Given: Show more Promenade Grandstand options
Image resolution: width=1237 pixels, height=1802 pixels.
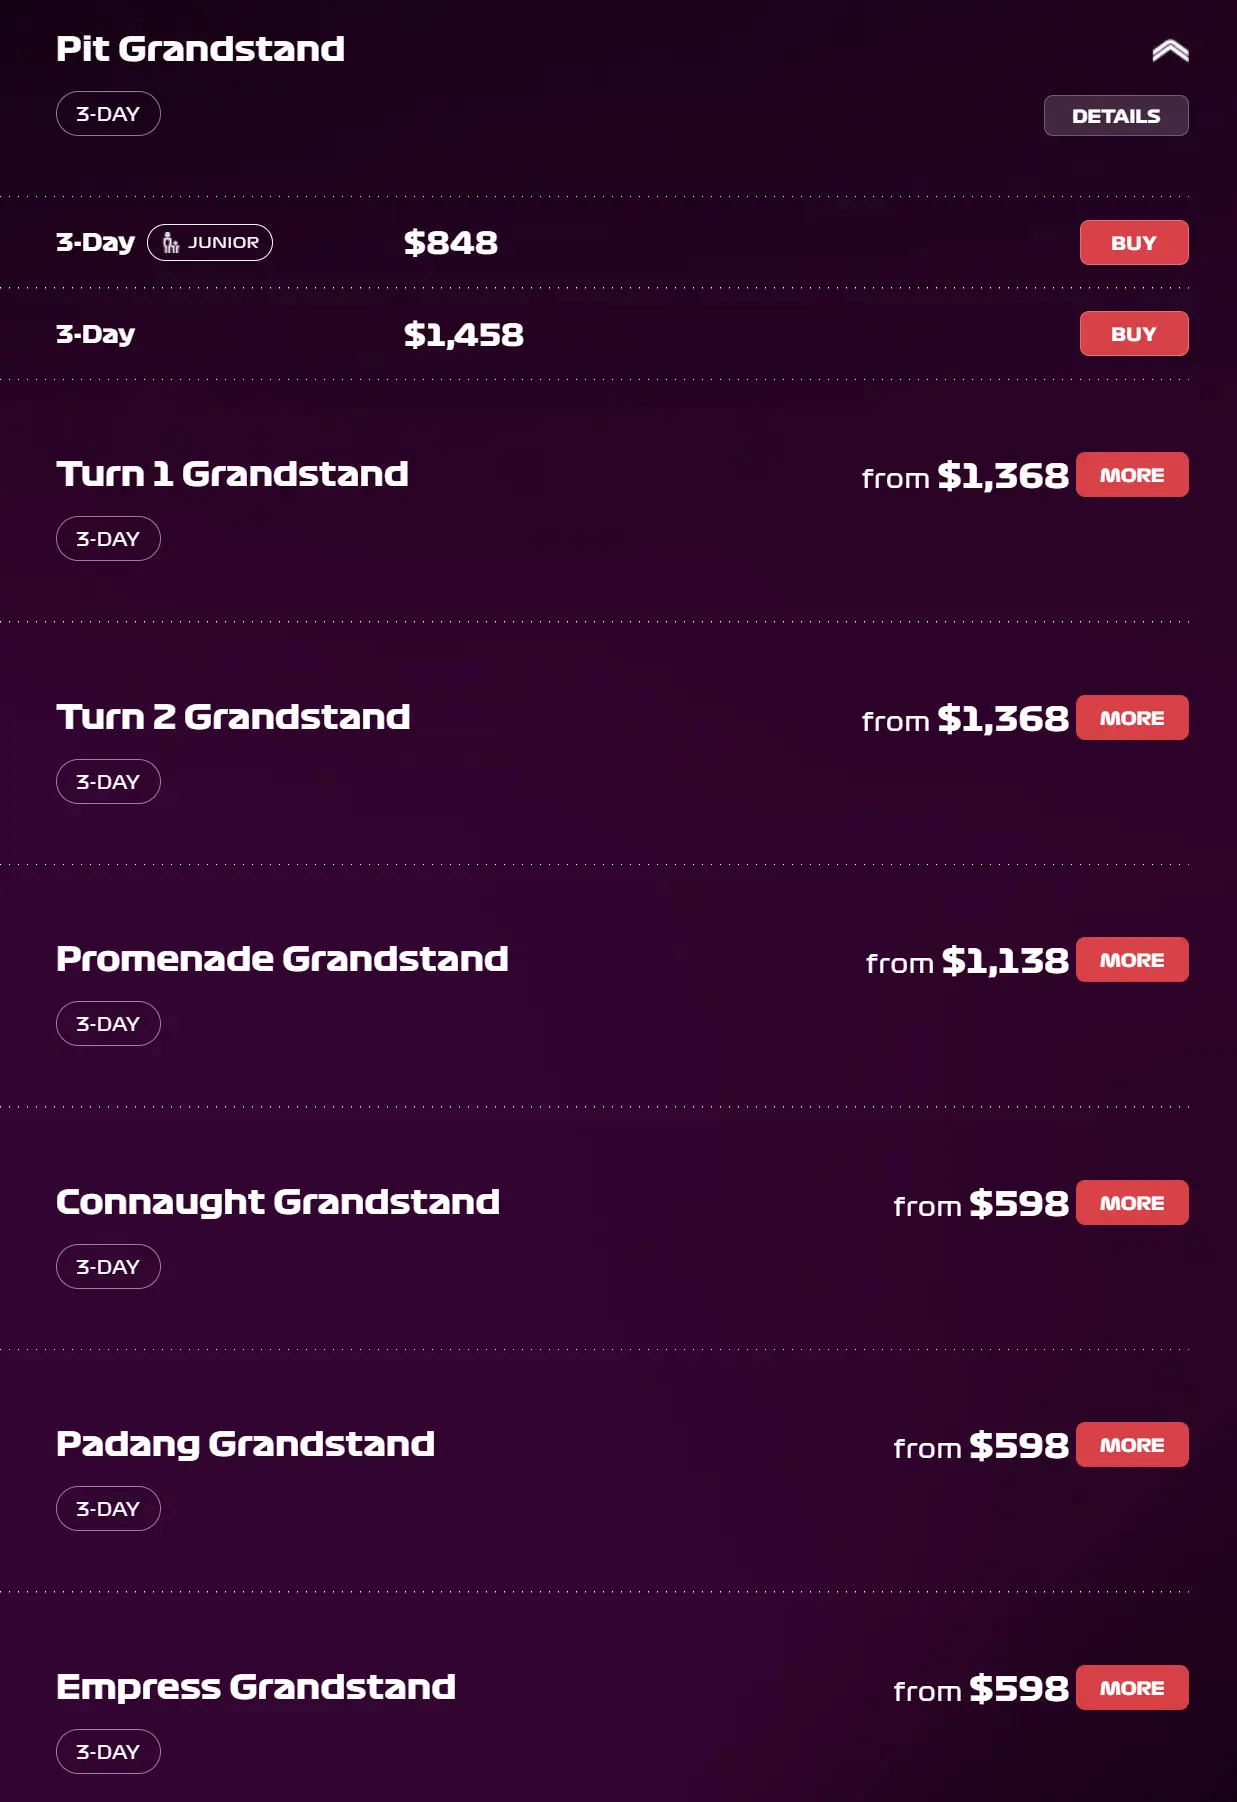Looking at the screenshot, I should 1131,960.
